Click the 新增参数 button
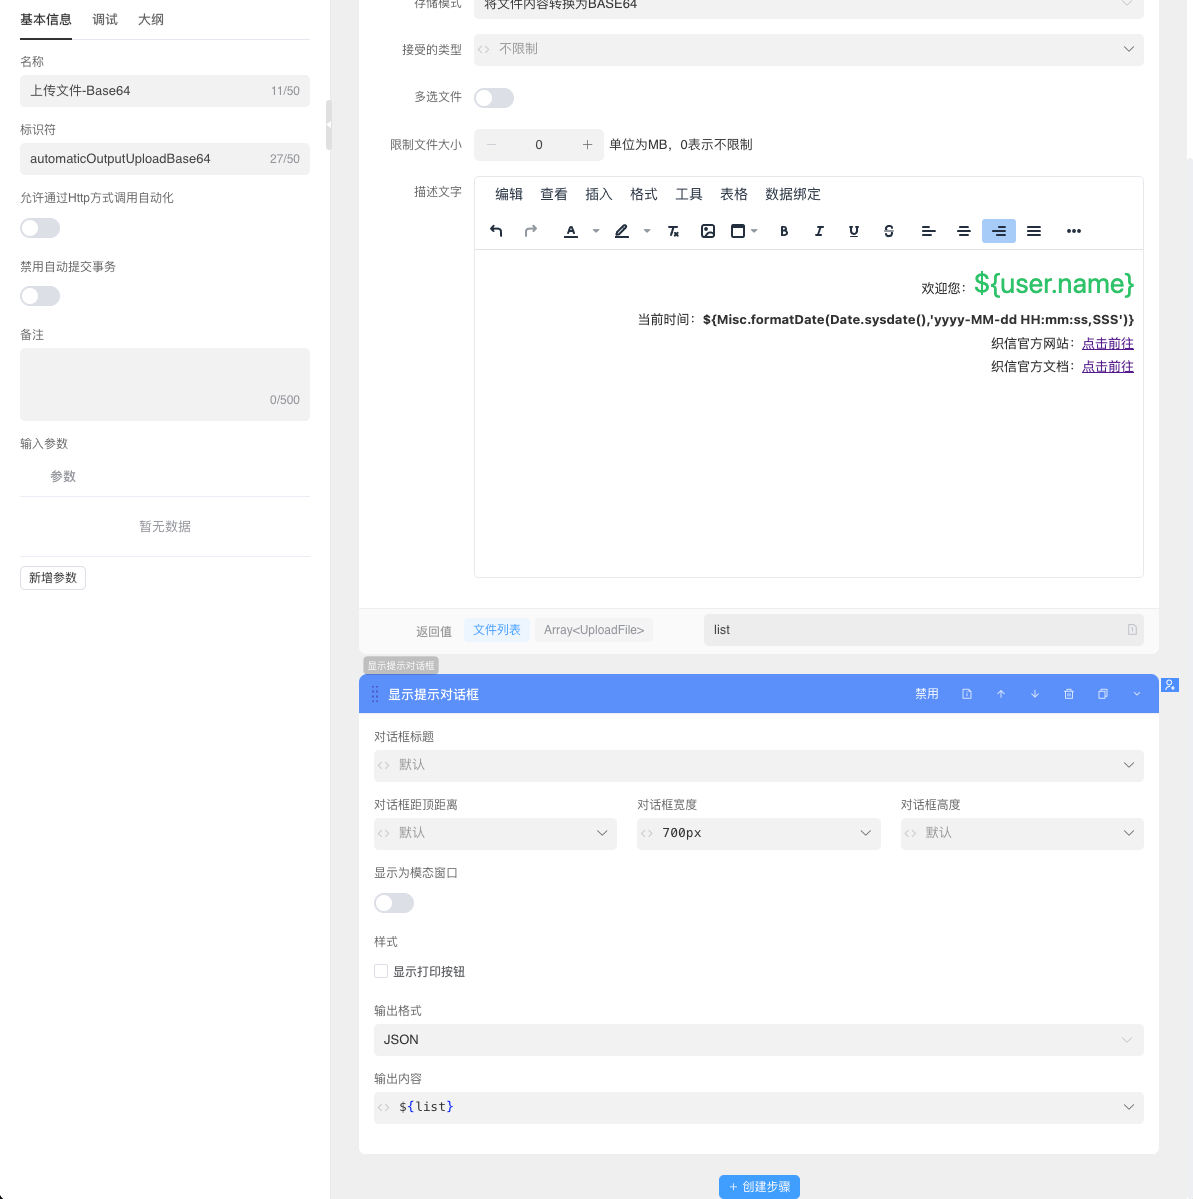Viewport: 1193px width, 1199px height. click(x=53, y=578)
